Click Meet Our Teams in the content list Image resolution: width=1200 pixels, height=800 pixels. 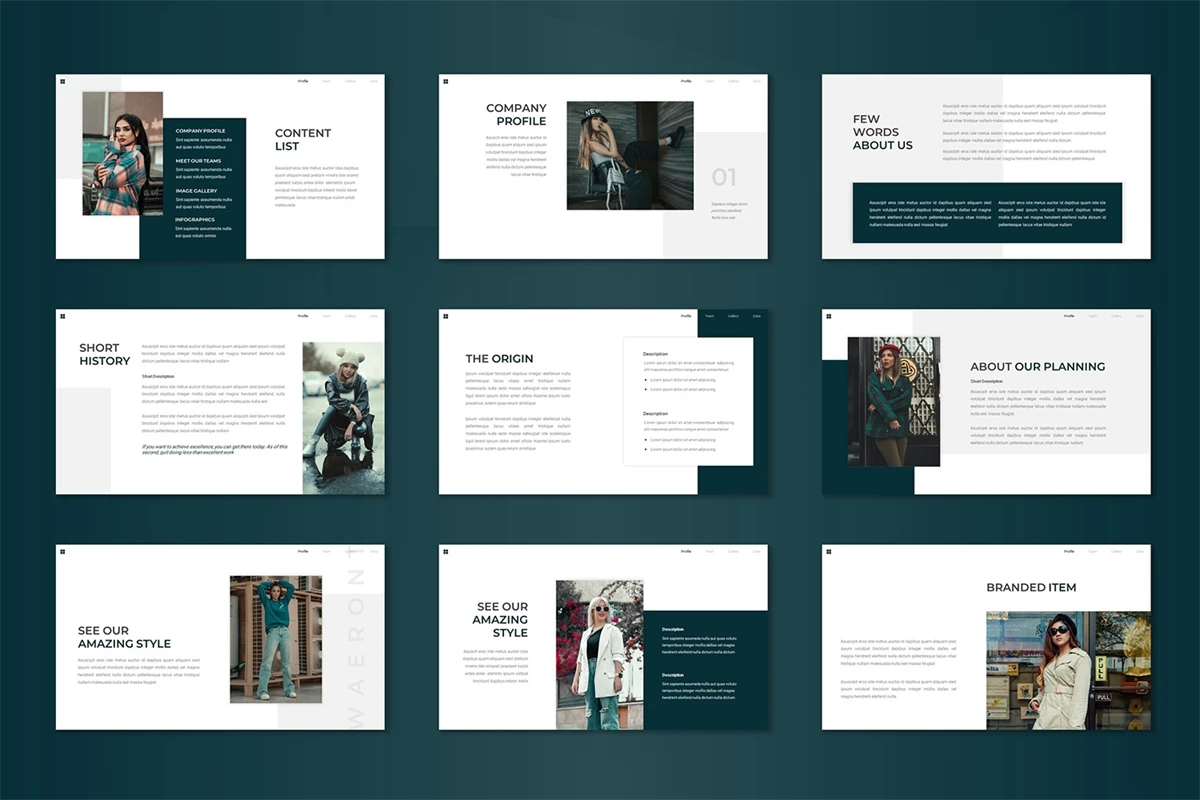[198, 161]
